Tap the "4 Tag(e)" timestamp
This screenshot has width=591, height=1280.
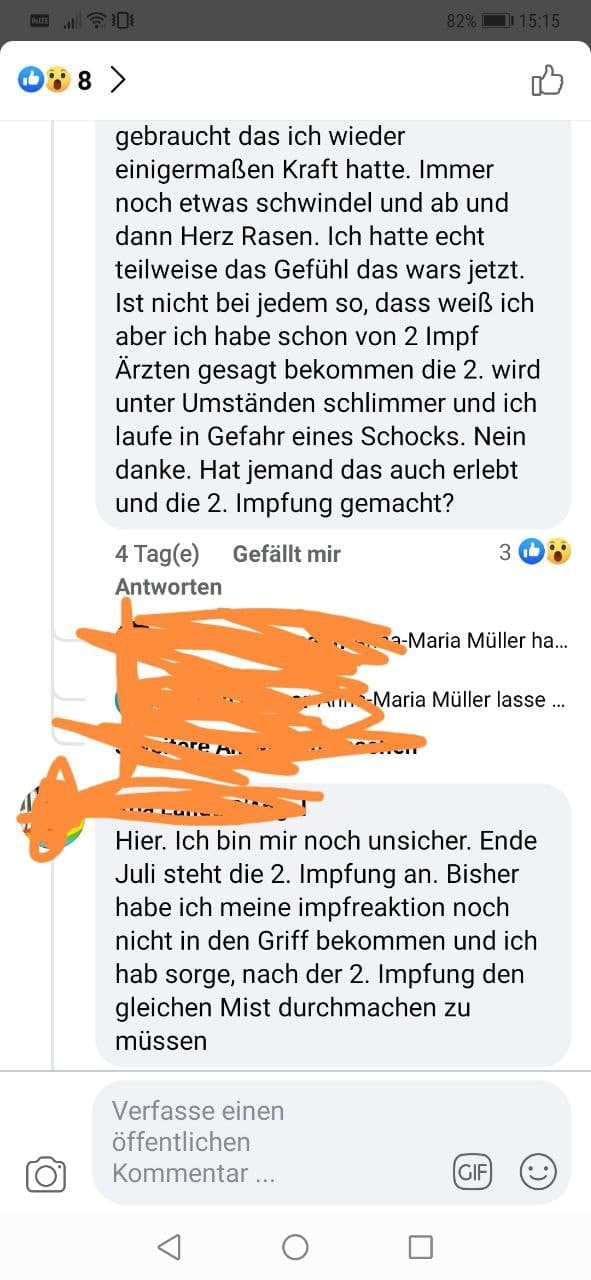click(x=157, y=554)
